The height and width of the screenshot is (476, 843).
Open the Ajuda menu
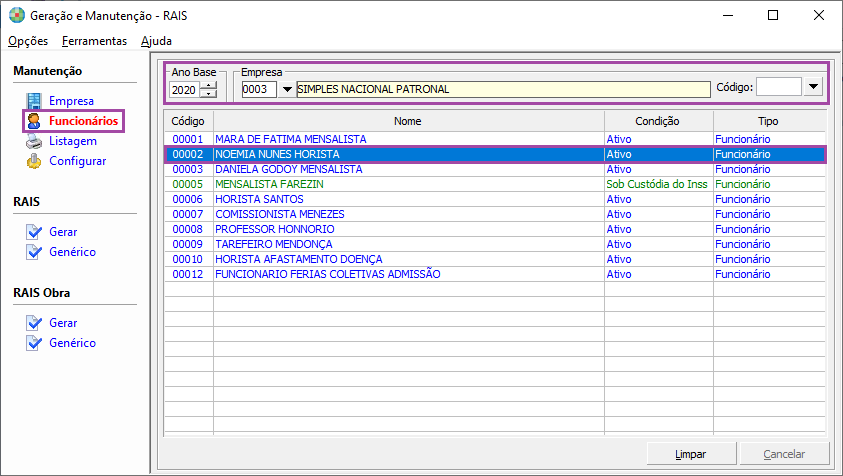pyautogui.click(x=156, y=41)
